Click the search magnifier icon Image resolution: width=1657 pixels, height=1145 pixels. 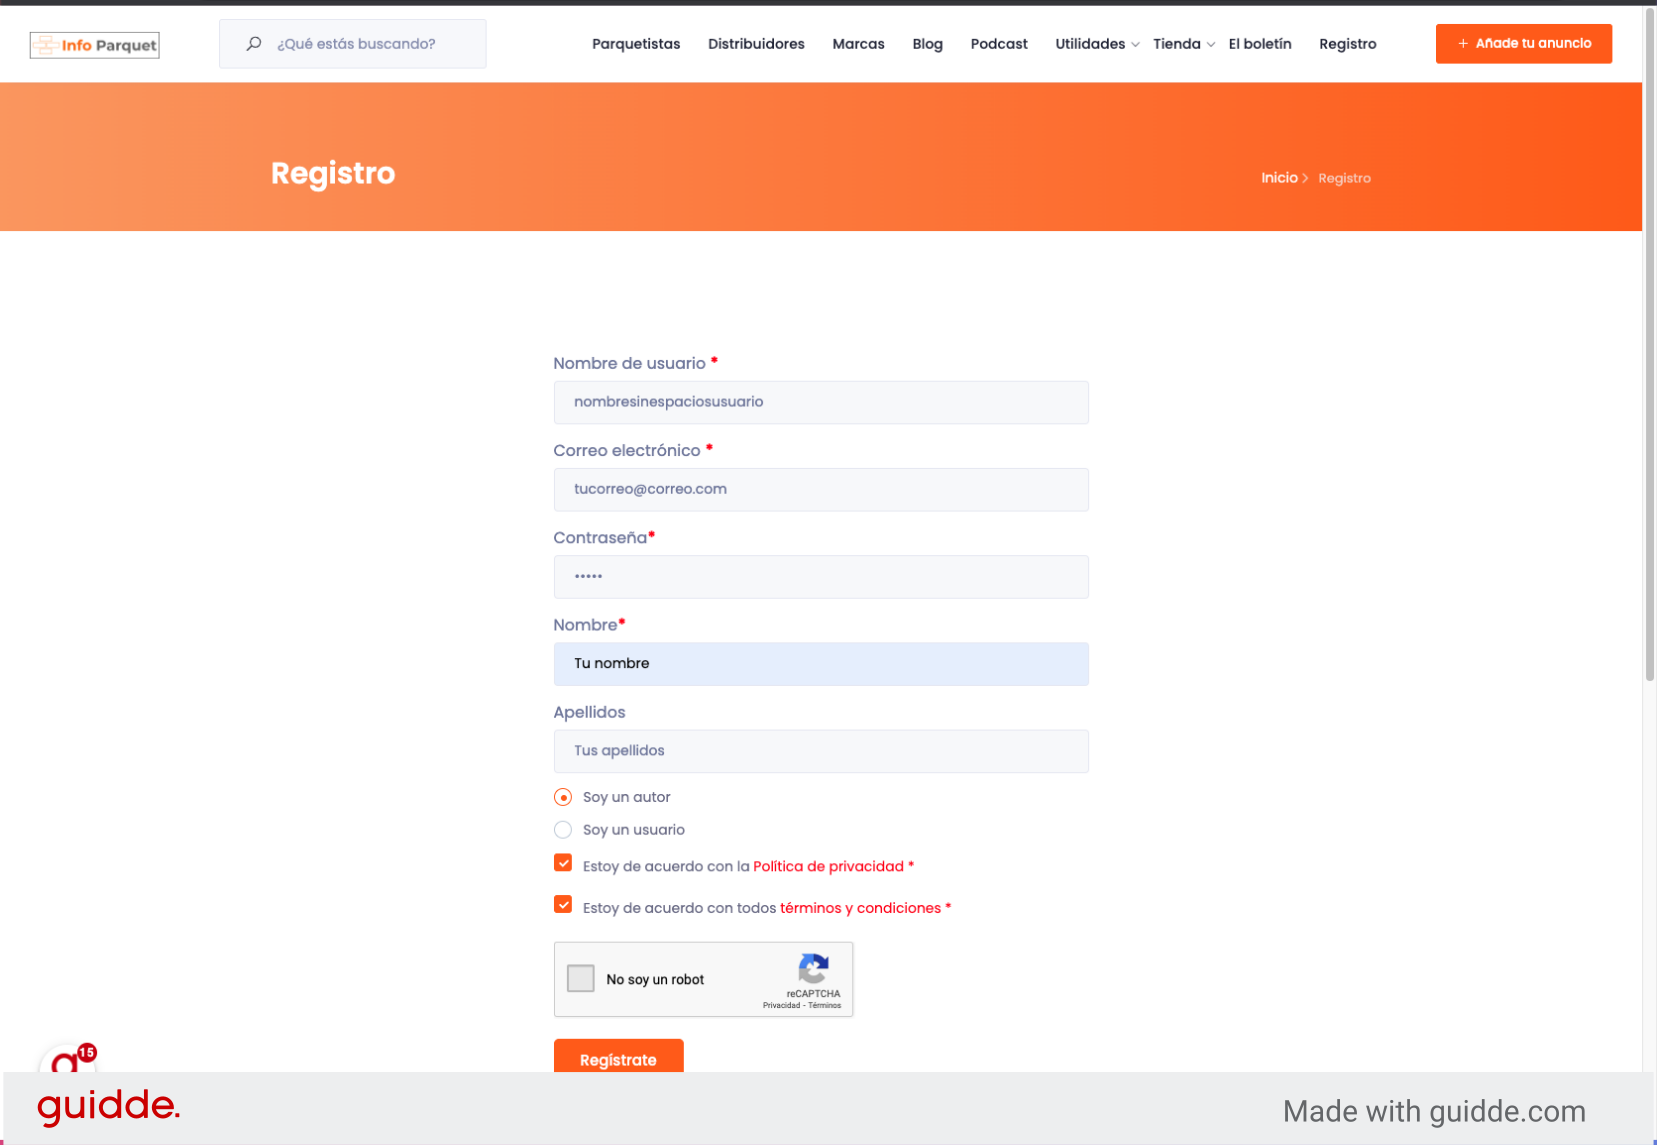point(254,44)
